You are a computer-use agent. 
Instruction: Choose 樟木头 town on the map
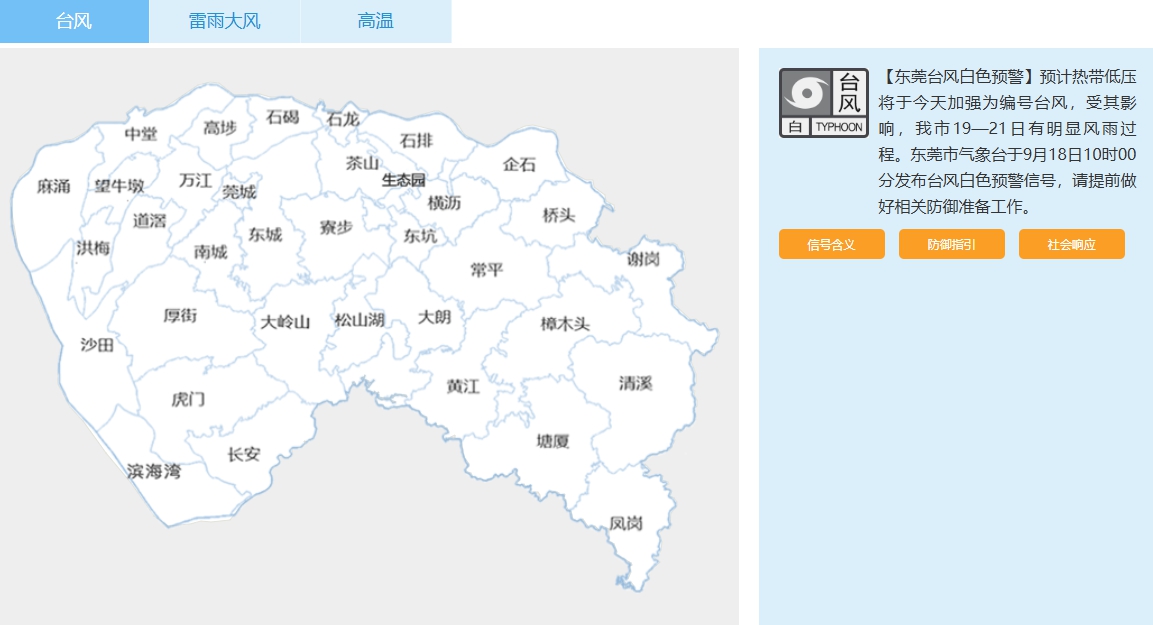click(565, 324)
